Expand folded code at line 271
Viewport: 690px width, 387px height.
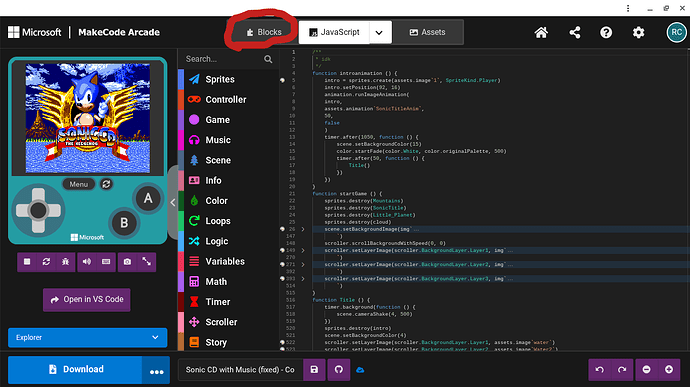pos(303,265)
